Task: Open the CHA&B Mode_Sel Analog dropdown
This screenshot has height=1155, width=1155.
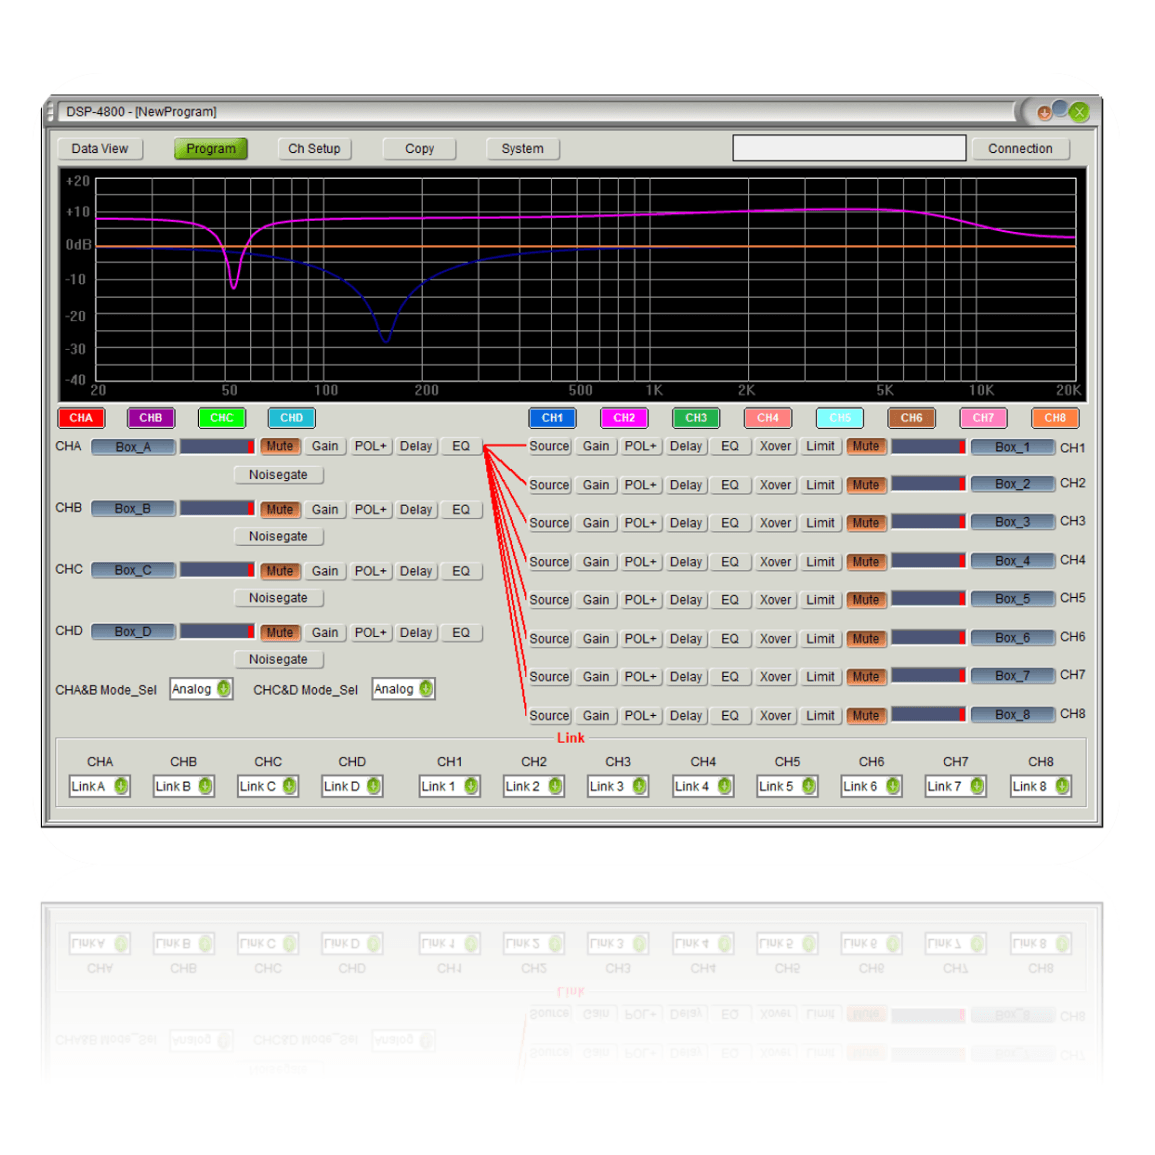Action: click(x=201, y=689)
